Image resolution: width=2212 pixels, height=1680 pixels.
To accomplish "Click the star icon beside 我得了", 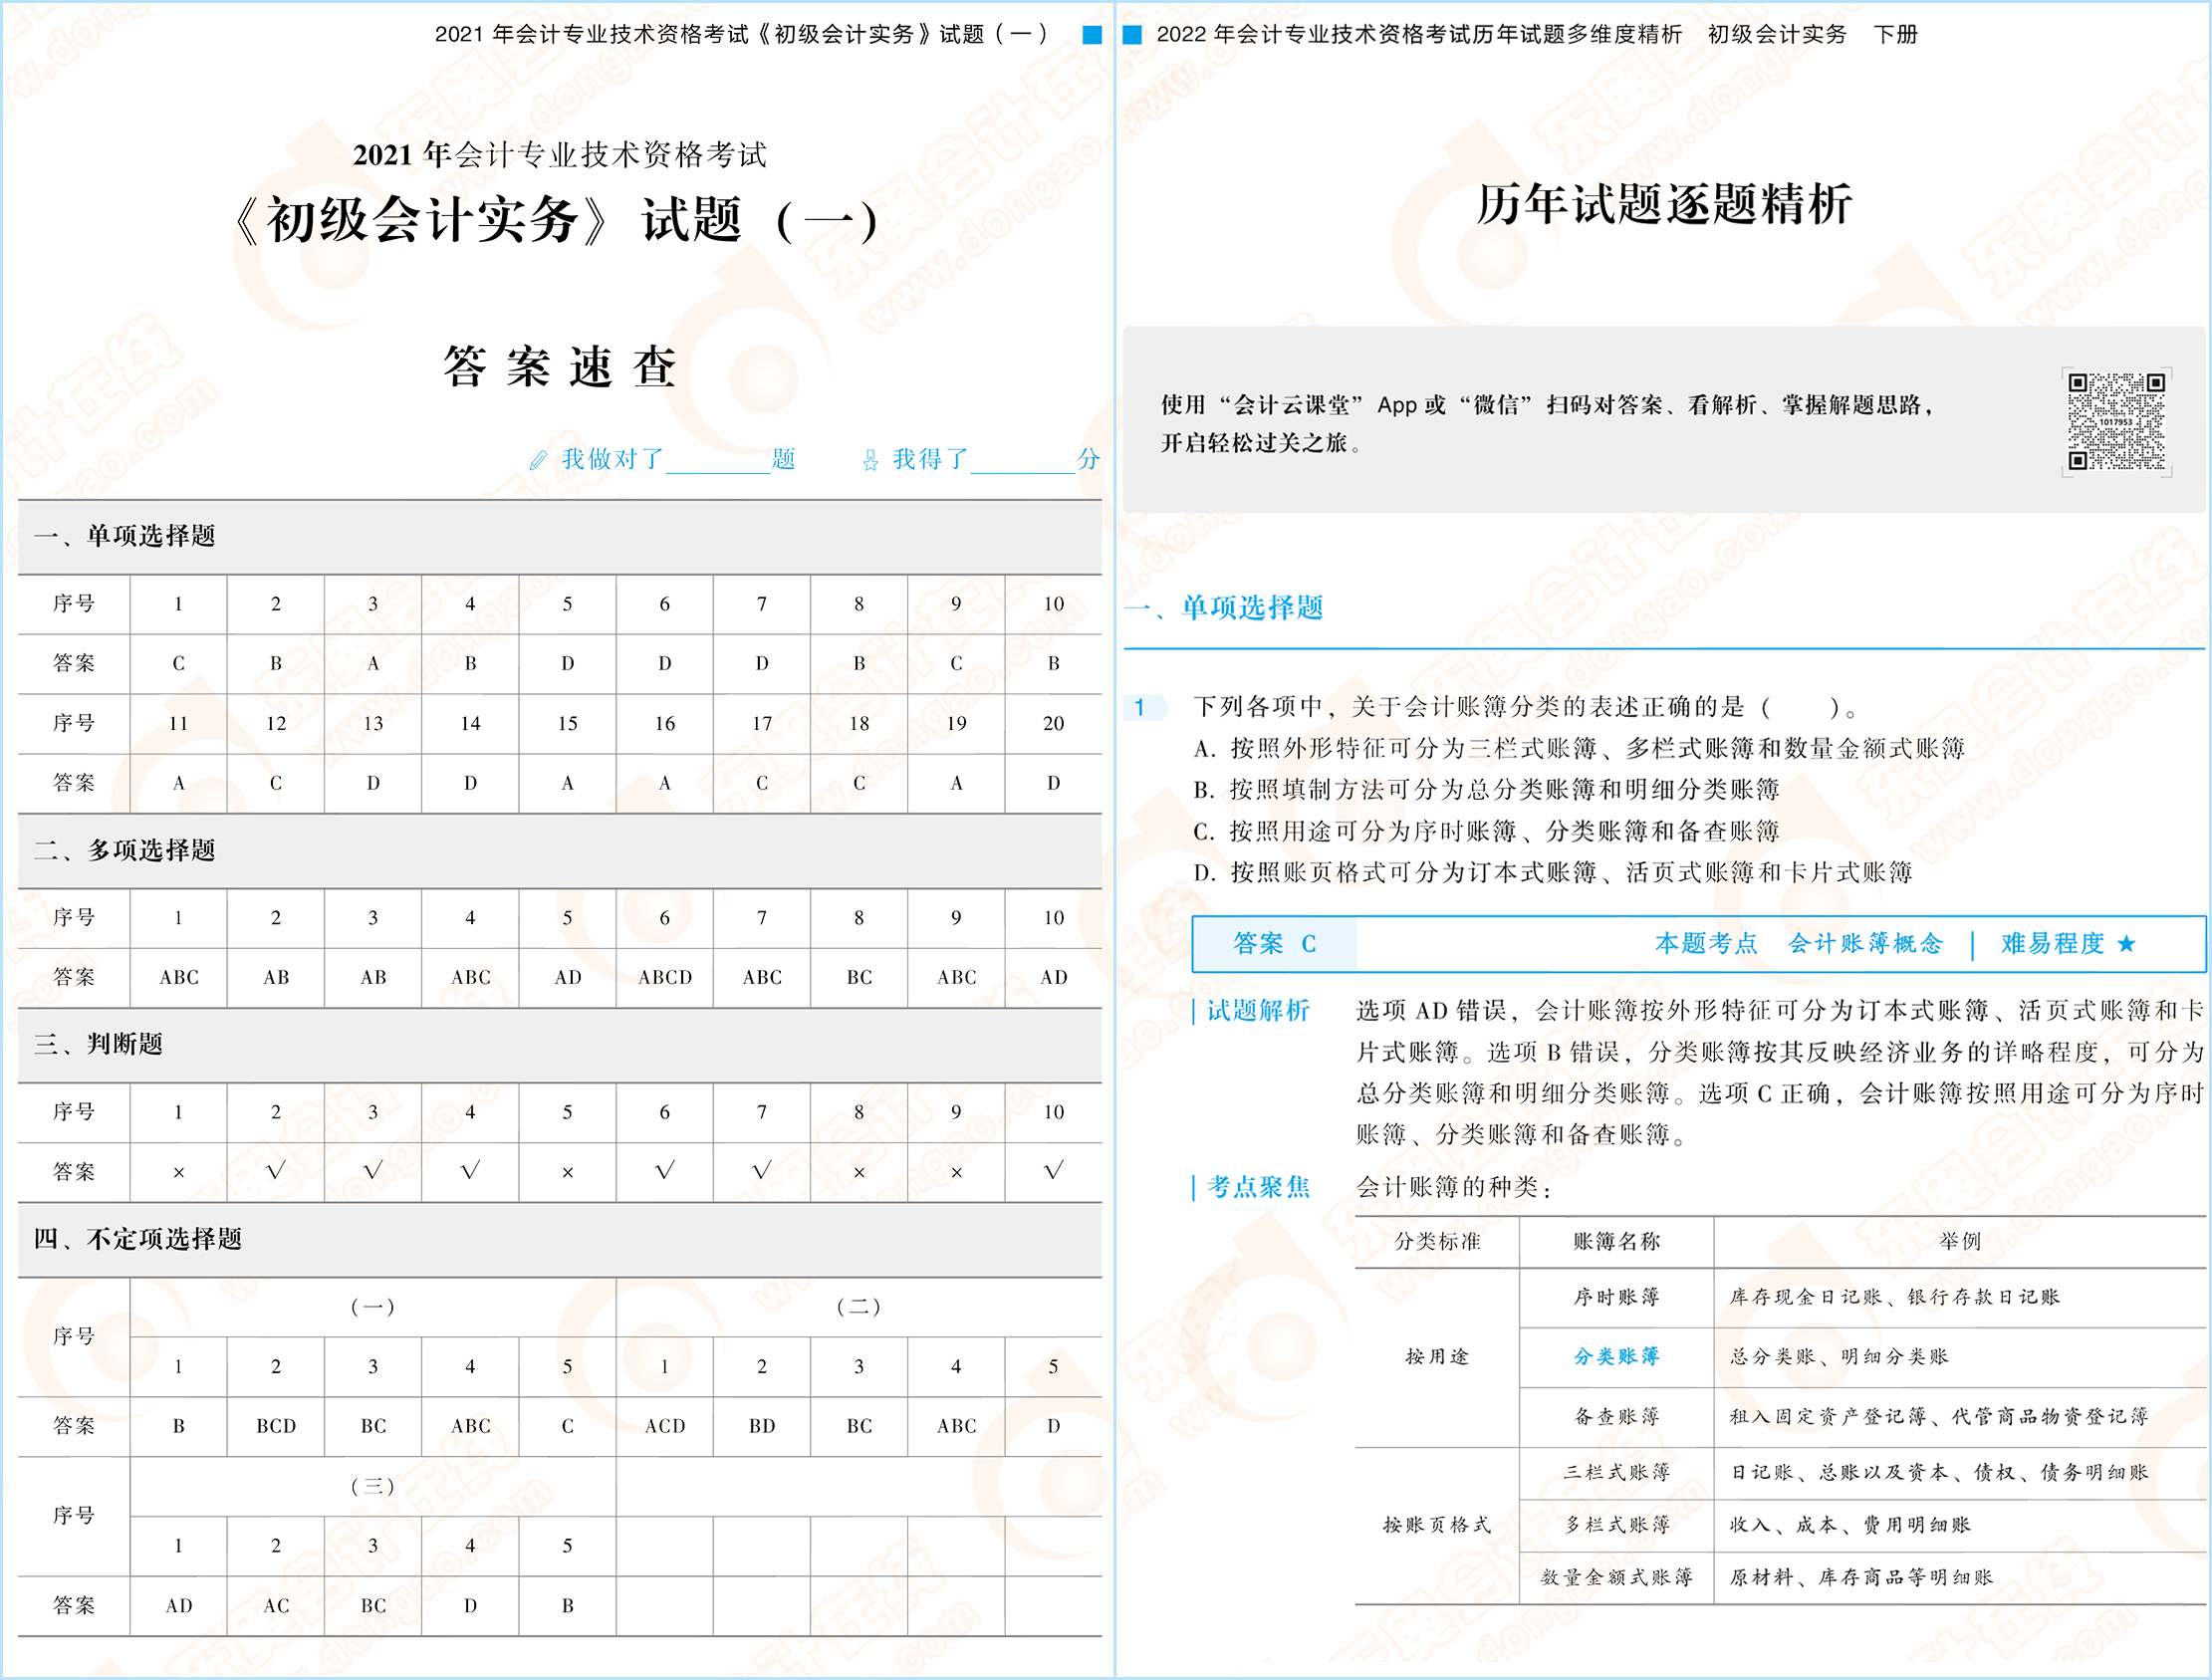I will pyautogui.click(x=872, y=460).
